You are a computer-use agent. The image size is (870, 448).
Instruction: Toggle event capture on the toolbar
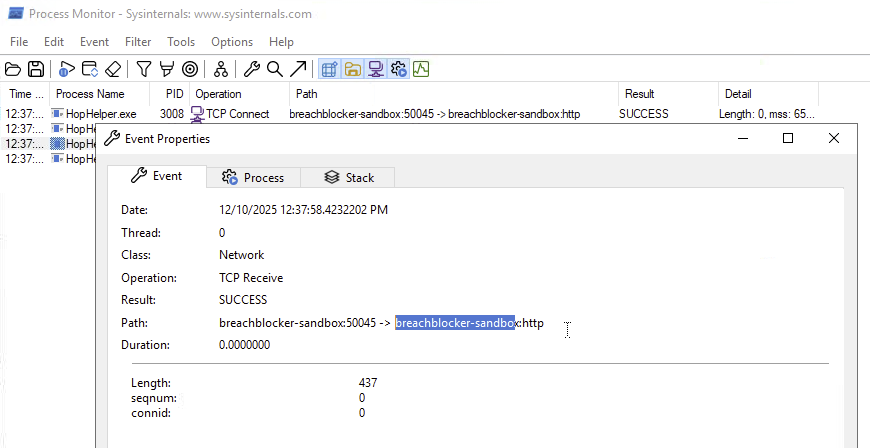tap(67, 69)
